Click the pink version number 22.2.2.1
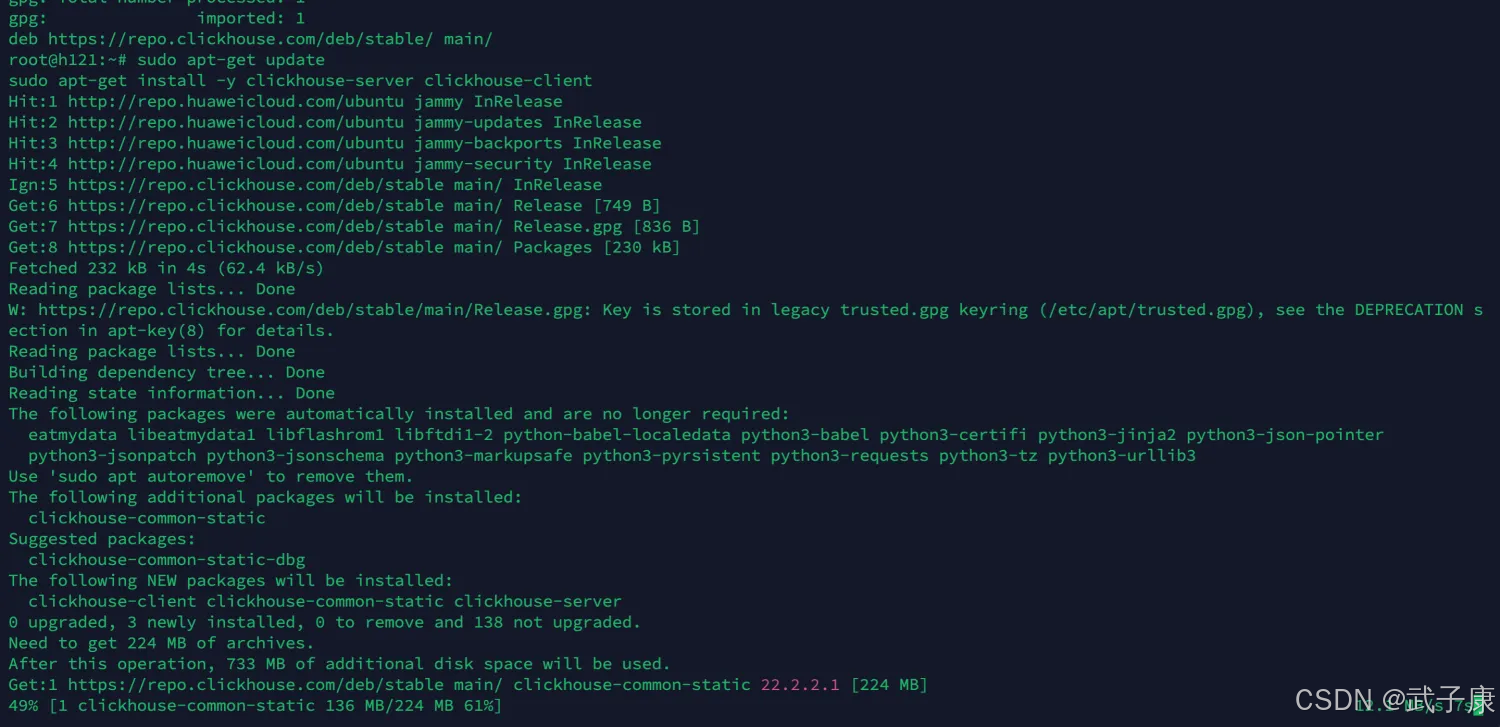Viewport: 1500px width, 727px height. click(800, 685)
